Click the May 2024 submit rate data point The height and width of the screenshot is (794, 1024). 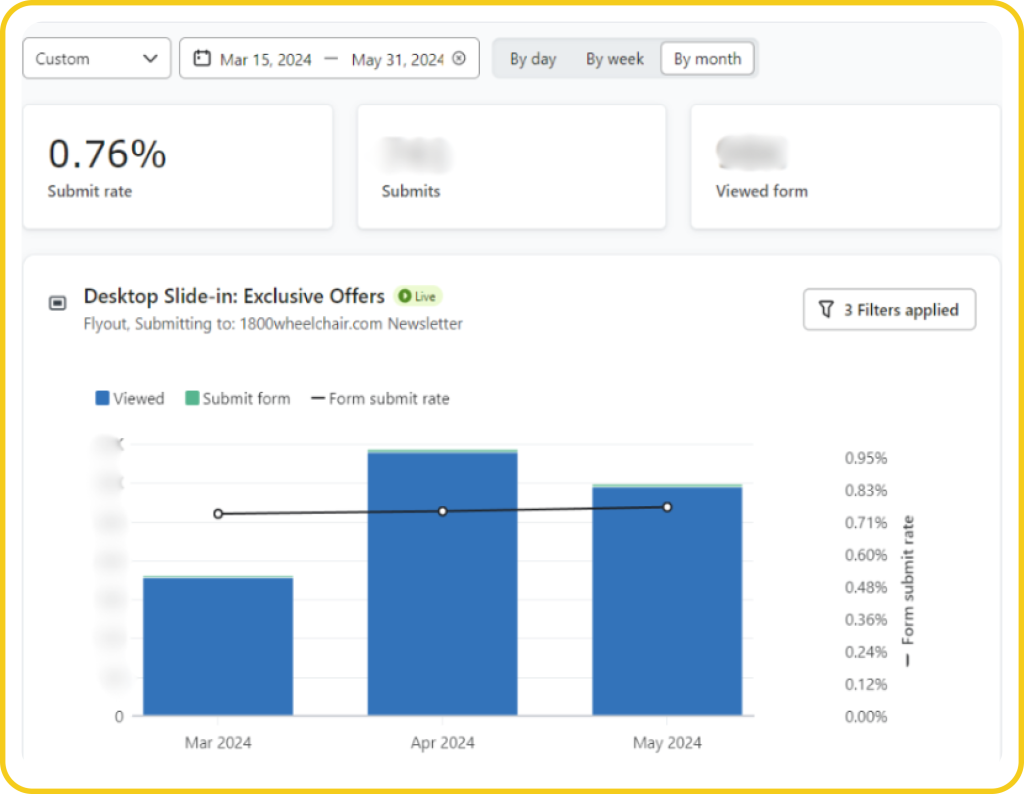point(667,507)
